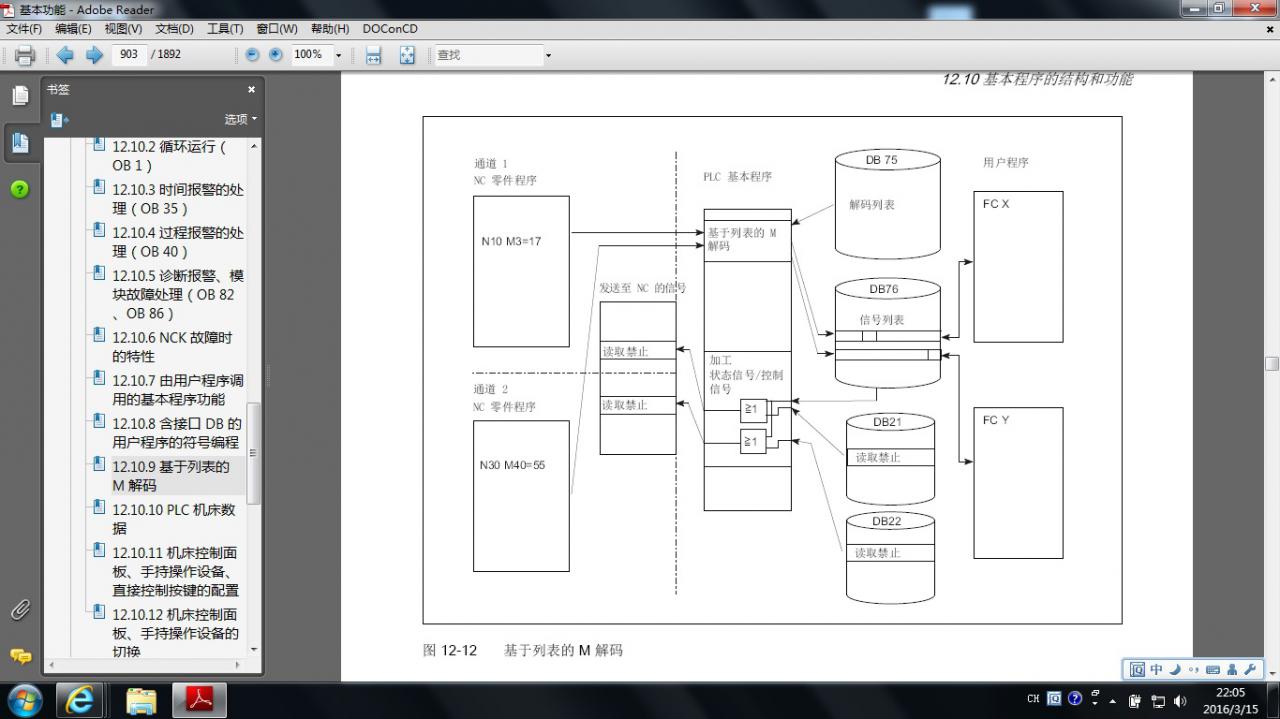This screenshot has width=1280, height=719.
Task: Zoom out with the minus icon
Action: (x=253, y=55)
